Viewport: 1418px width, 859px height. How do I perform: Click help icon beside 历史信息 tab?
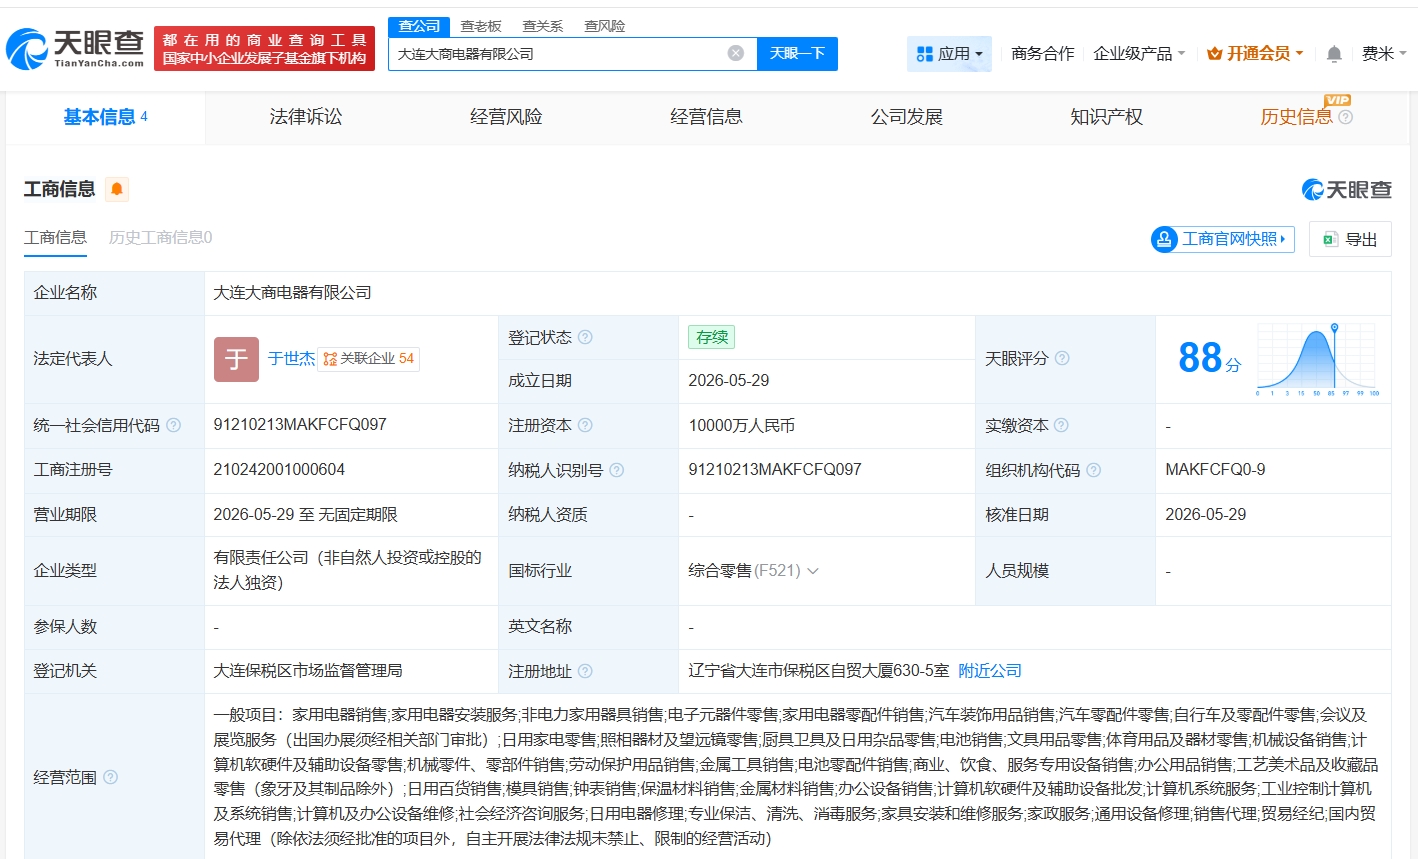(1345, 117)
